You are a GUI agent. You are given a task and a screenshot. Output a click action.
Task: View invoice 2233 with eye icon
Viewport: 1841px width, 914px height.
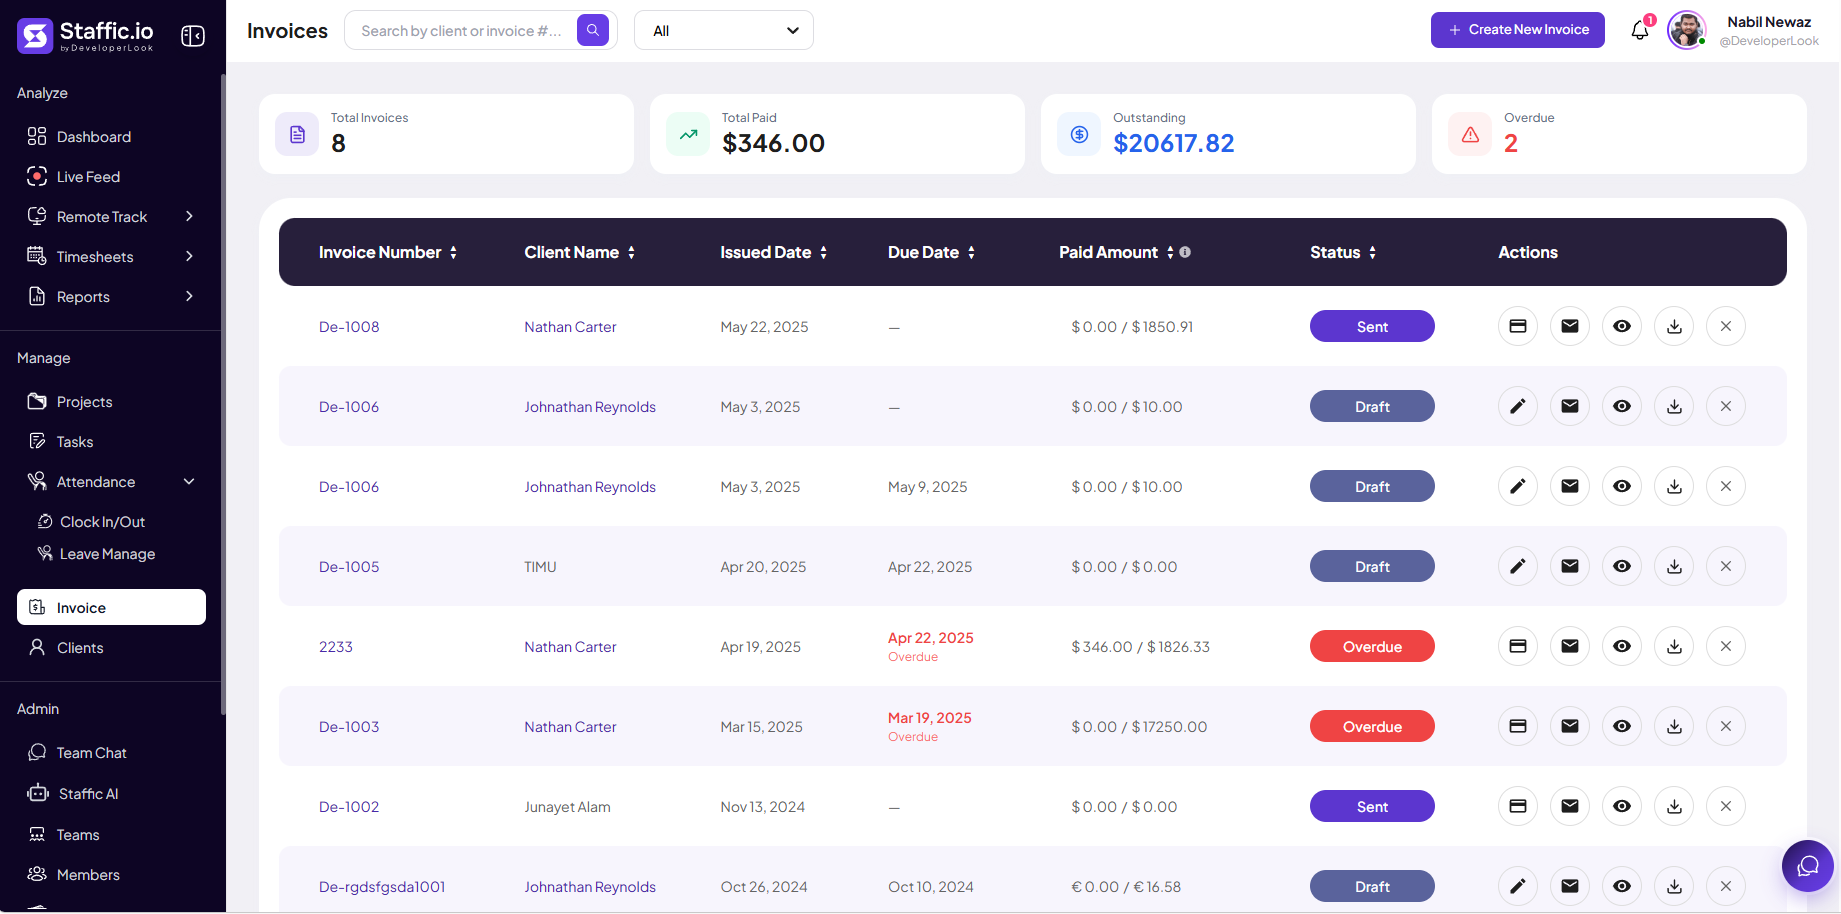[1622, 646]
